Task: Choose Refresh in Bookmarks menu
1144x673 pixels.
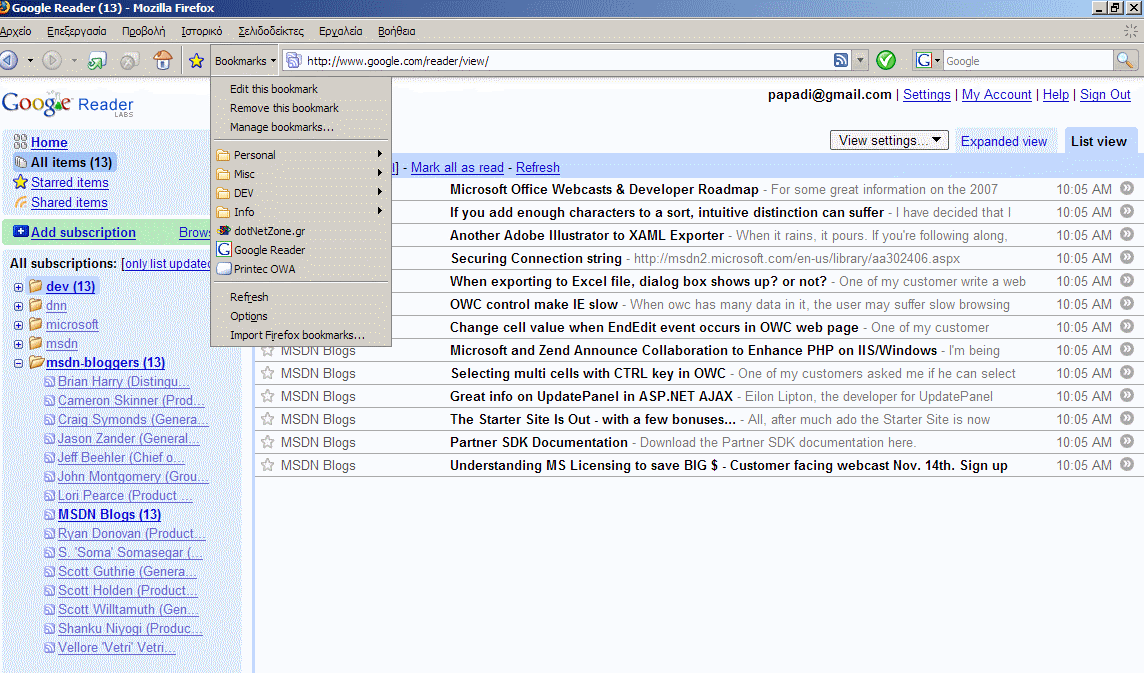Action: (x=301, y=297)
